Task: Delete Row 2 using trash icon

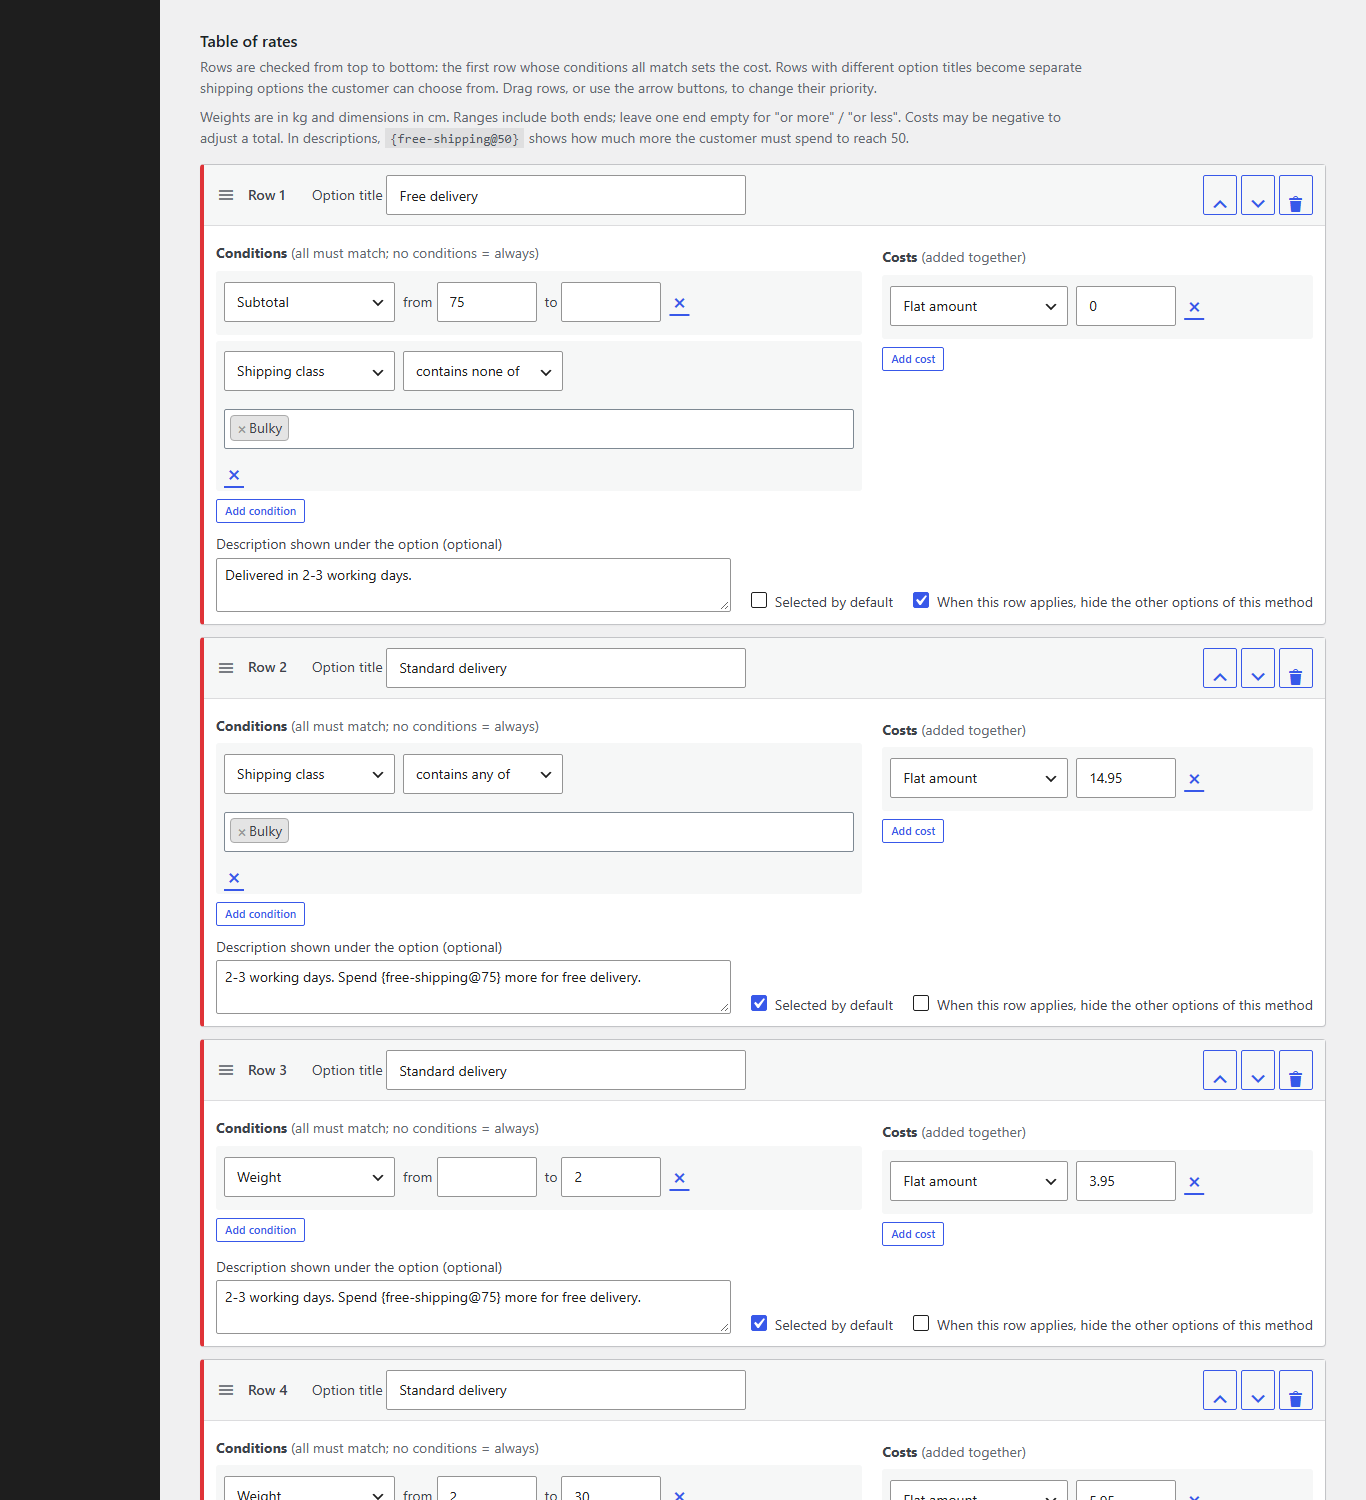Action: click(1296, 668)
